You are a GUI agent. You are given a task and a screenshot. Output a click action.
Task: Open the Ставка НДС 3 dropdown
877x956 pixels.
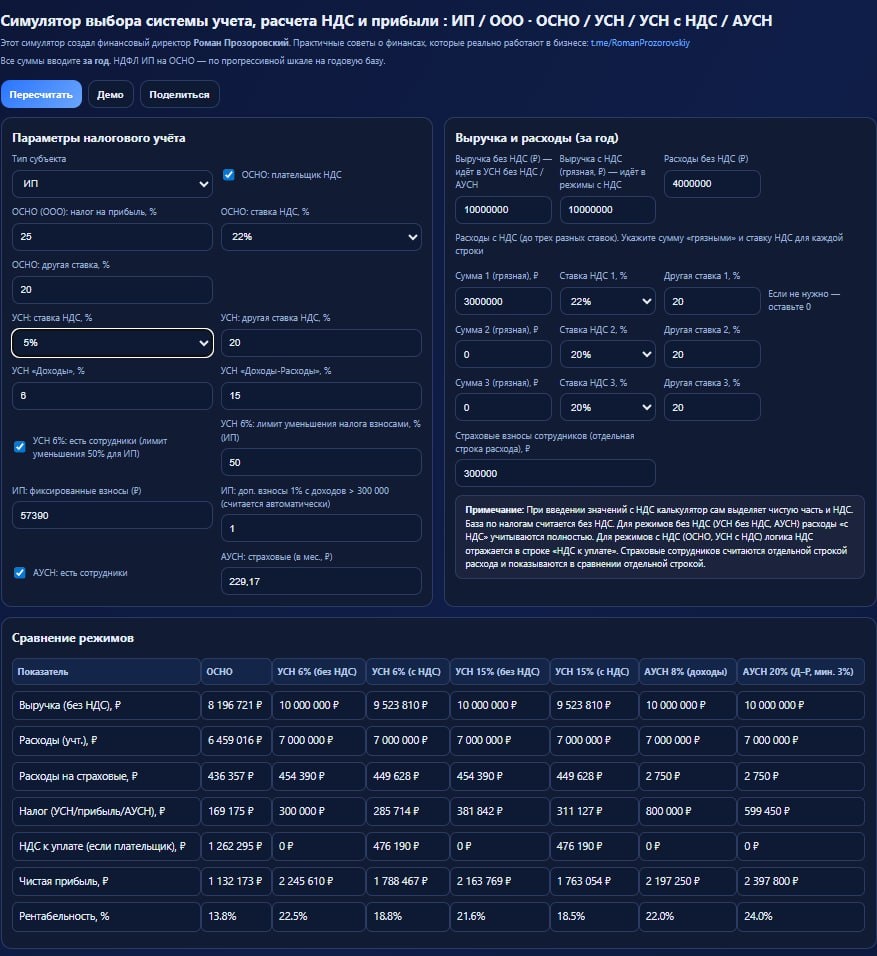coord(607,407)
